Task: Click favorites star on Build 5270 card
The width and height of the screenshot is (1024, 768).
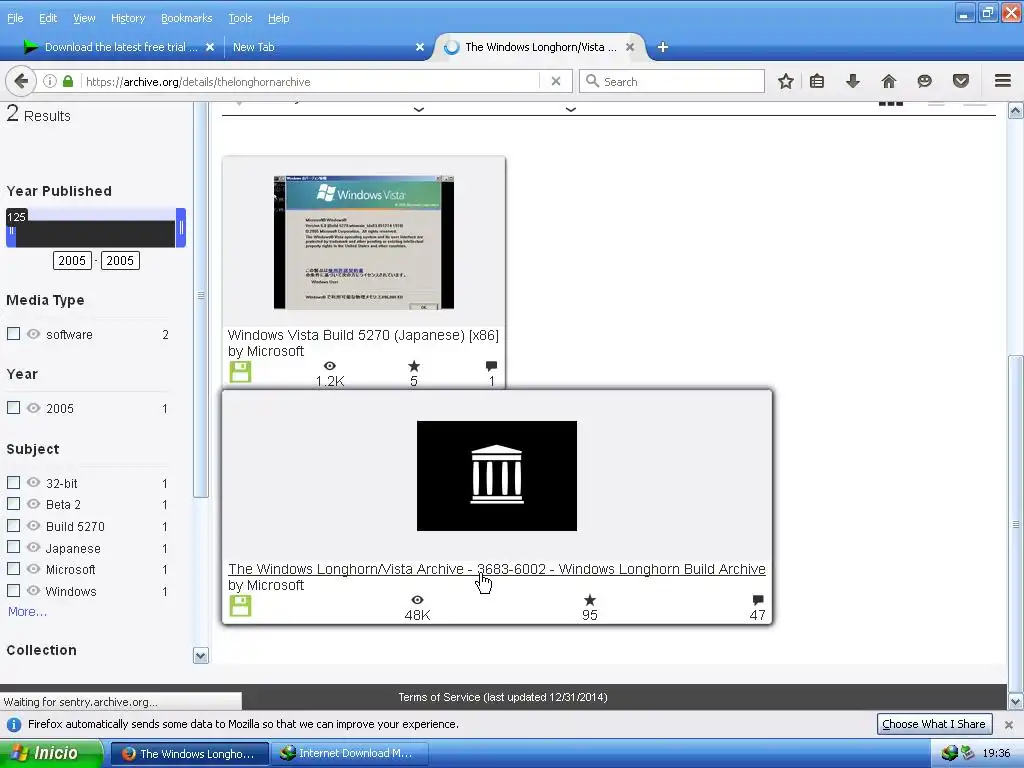Action: (x=413, y=366)
